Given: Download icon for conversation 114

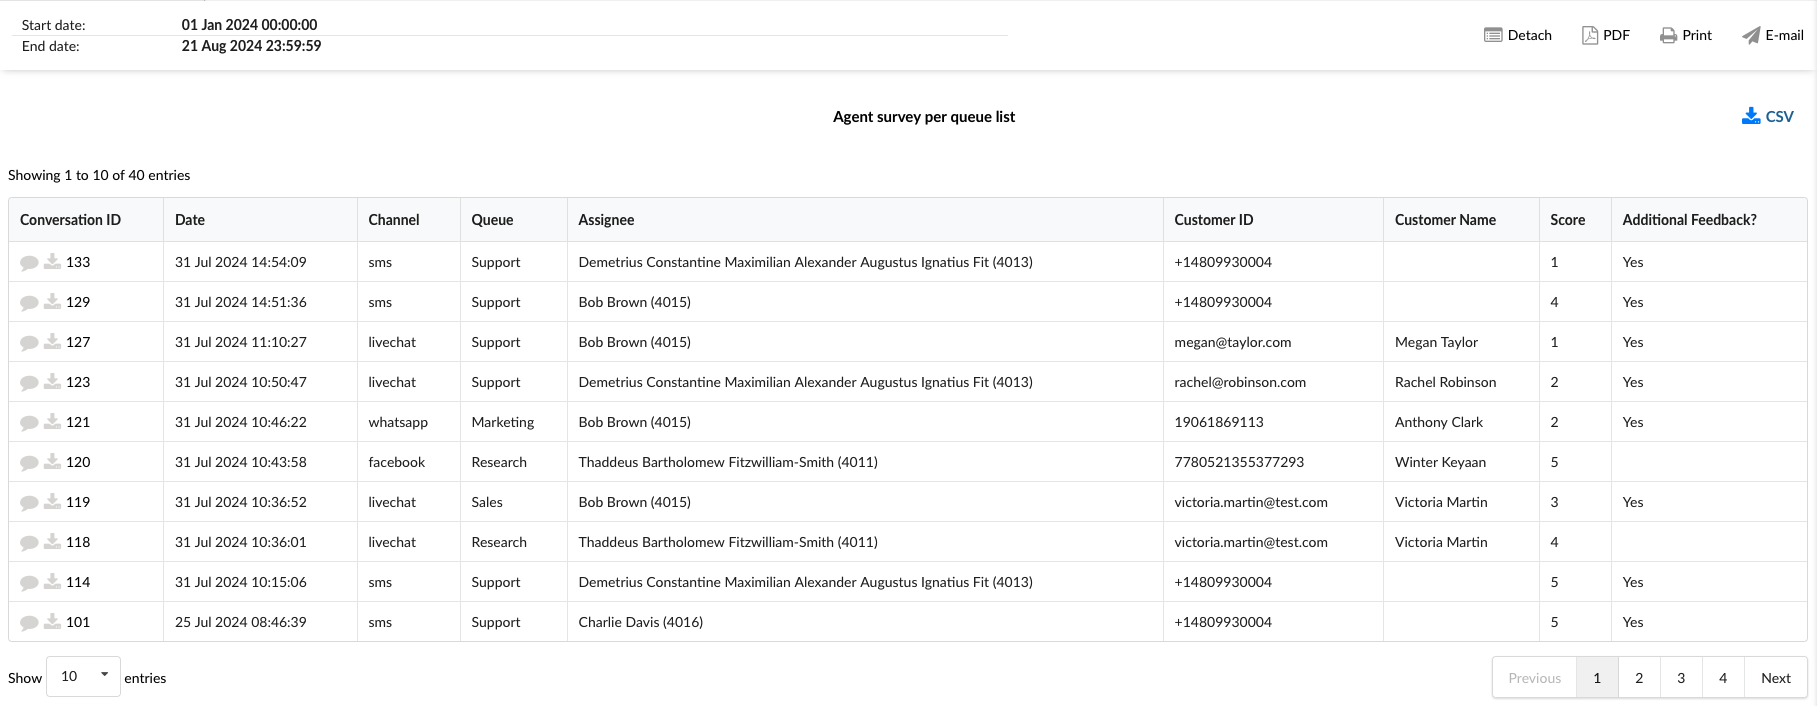Looking at the screenshot, I should [53, 582].
